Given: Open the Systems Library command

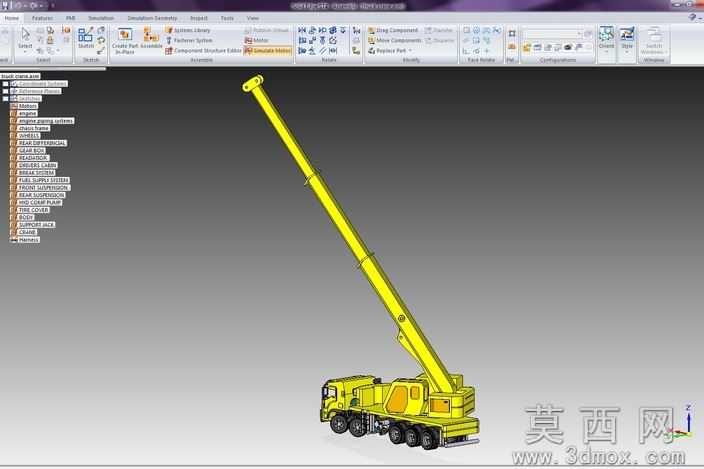Looking at the screenshot, I should [188, 30].
